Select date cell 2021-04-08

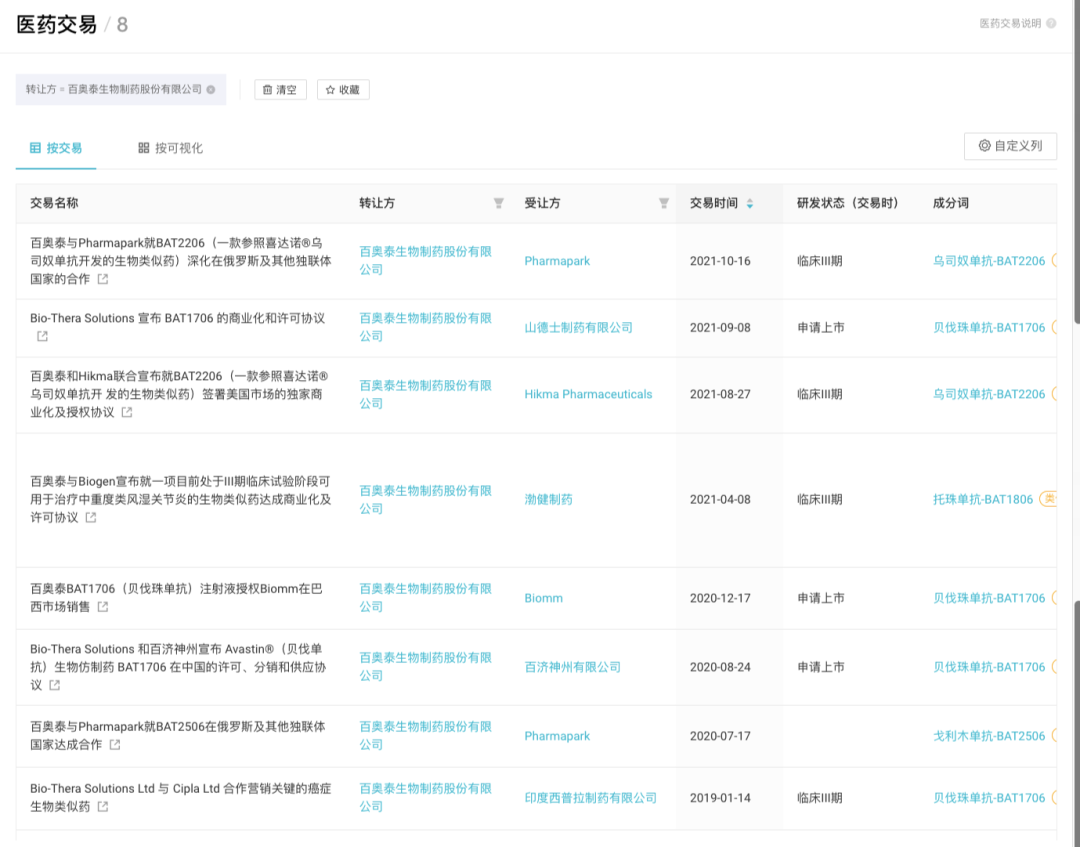coord(720,499)
